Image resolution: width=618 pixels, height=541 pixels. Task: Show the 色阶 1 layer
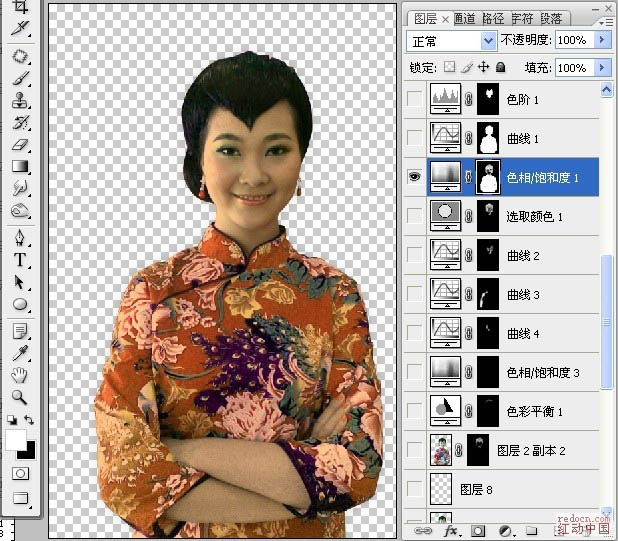pyautogui.click(x=414, y=99)
